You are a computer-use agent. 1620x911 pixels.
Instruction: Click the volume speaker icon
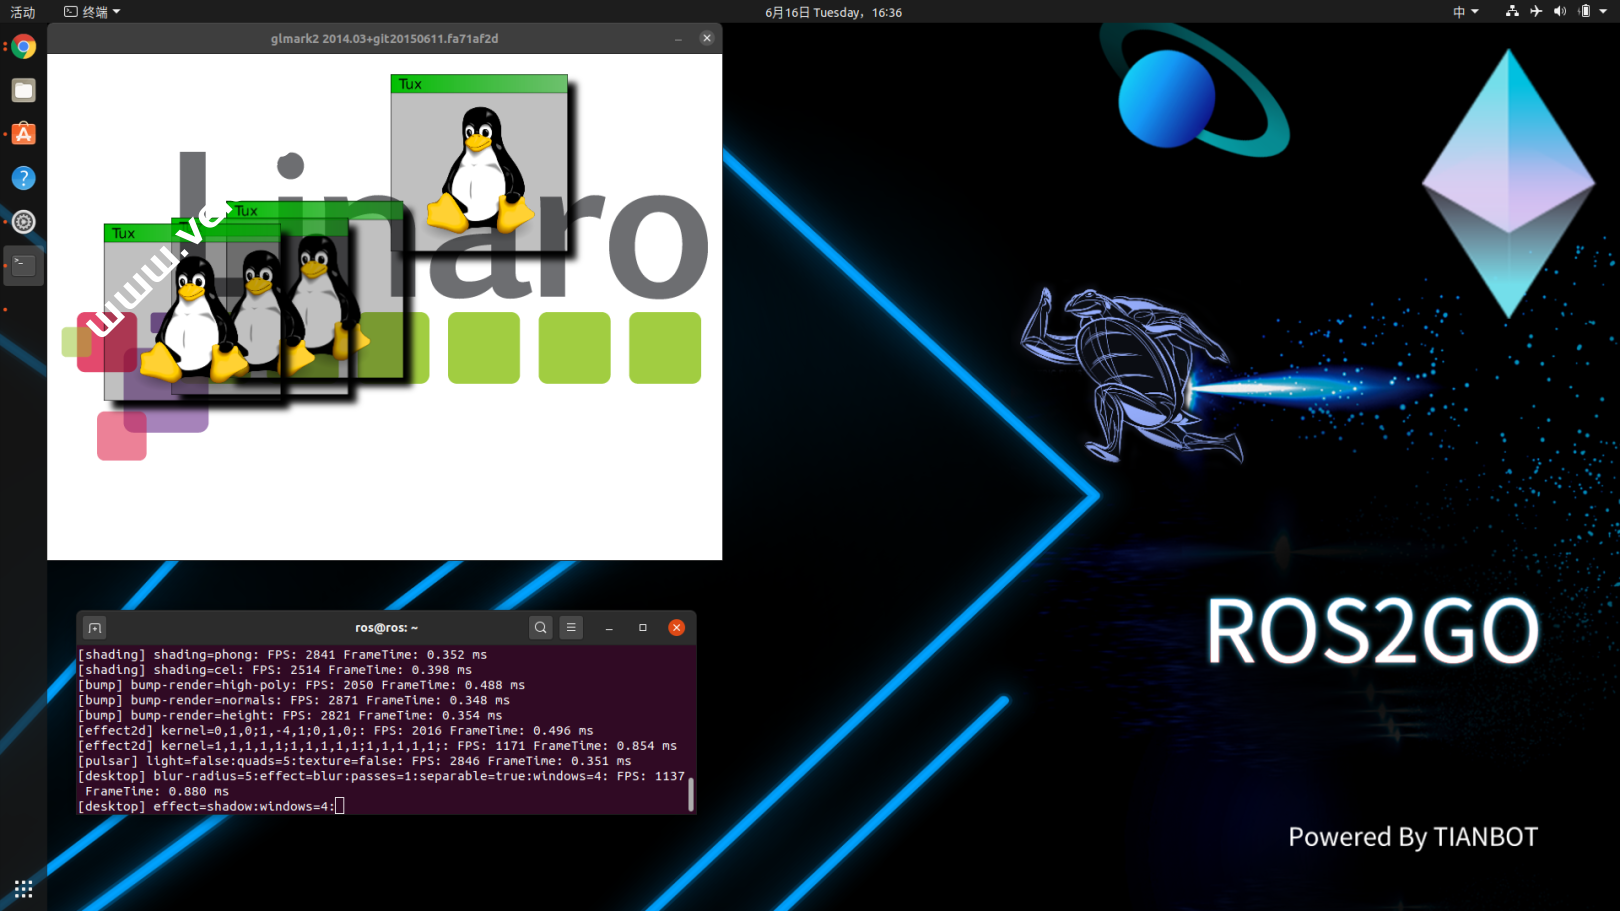[1559, 12]
